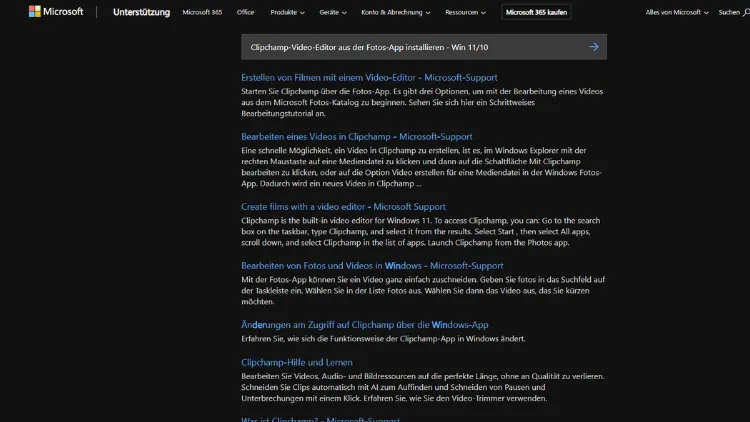Expand the Produkte dropdown
Screen dimensions: 750x422
(287, 12)
